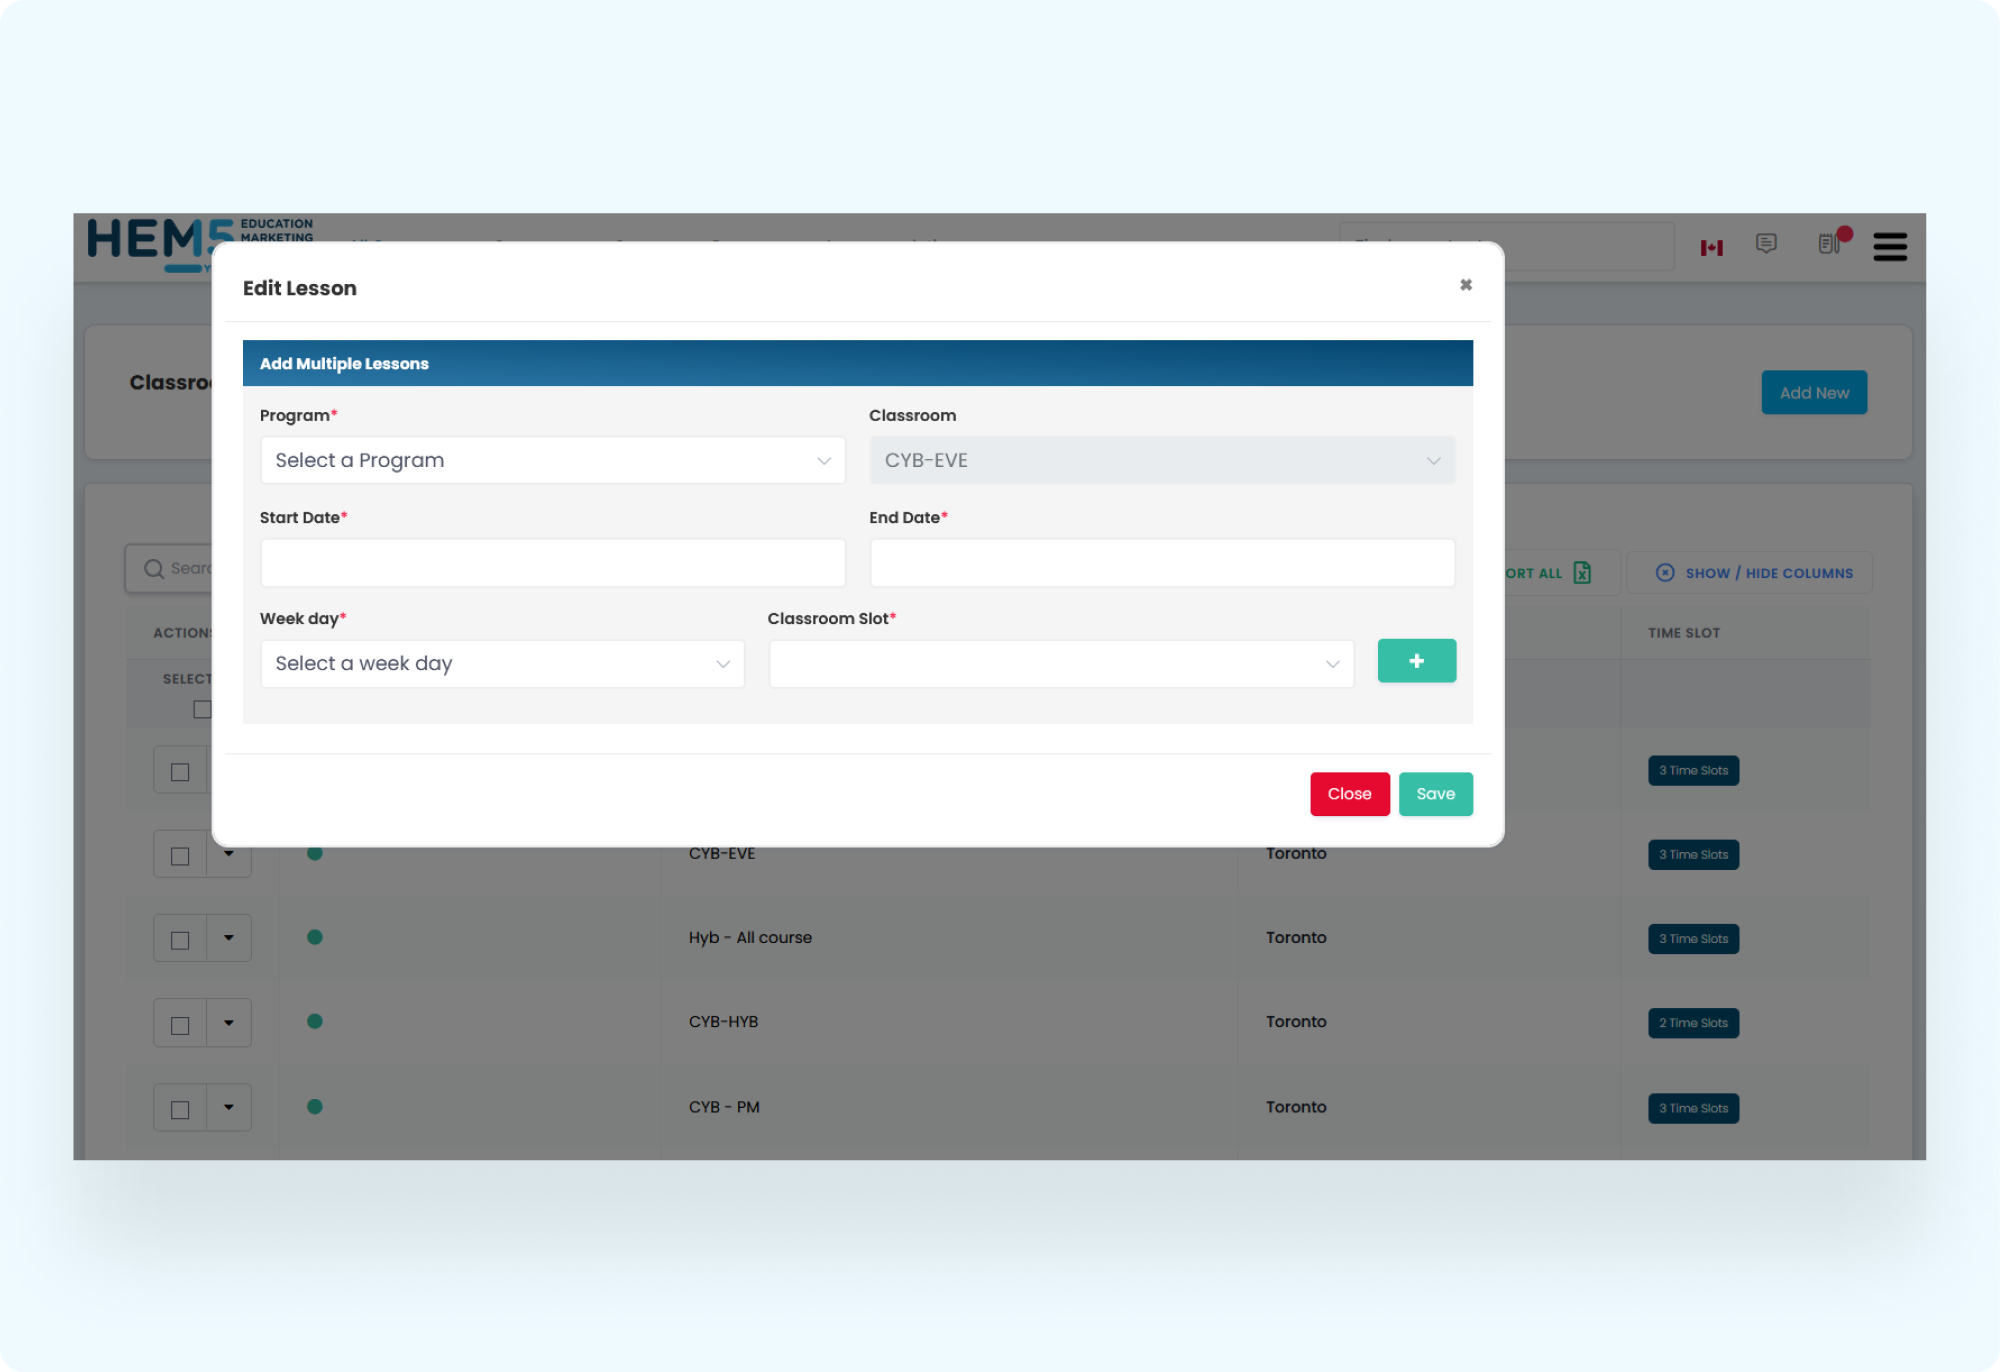Click the Time Slot column header
Image resolution: width=2000 pixels, height=1372 pixels.
point(1684,632)
